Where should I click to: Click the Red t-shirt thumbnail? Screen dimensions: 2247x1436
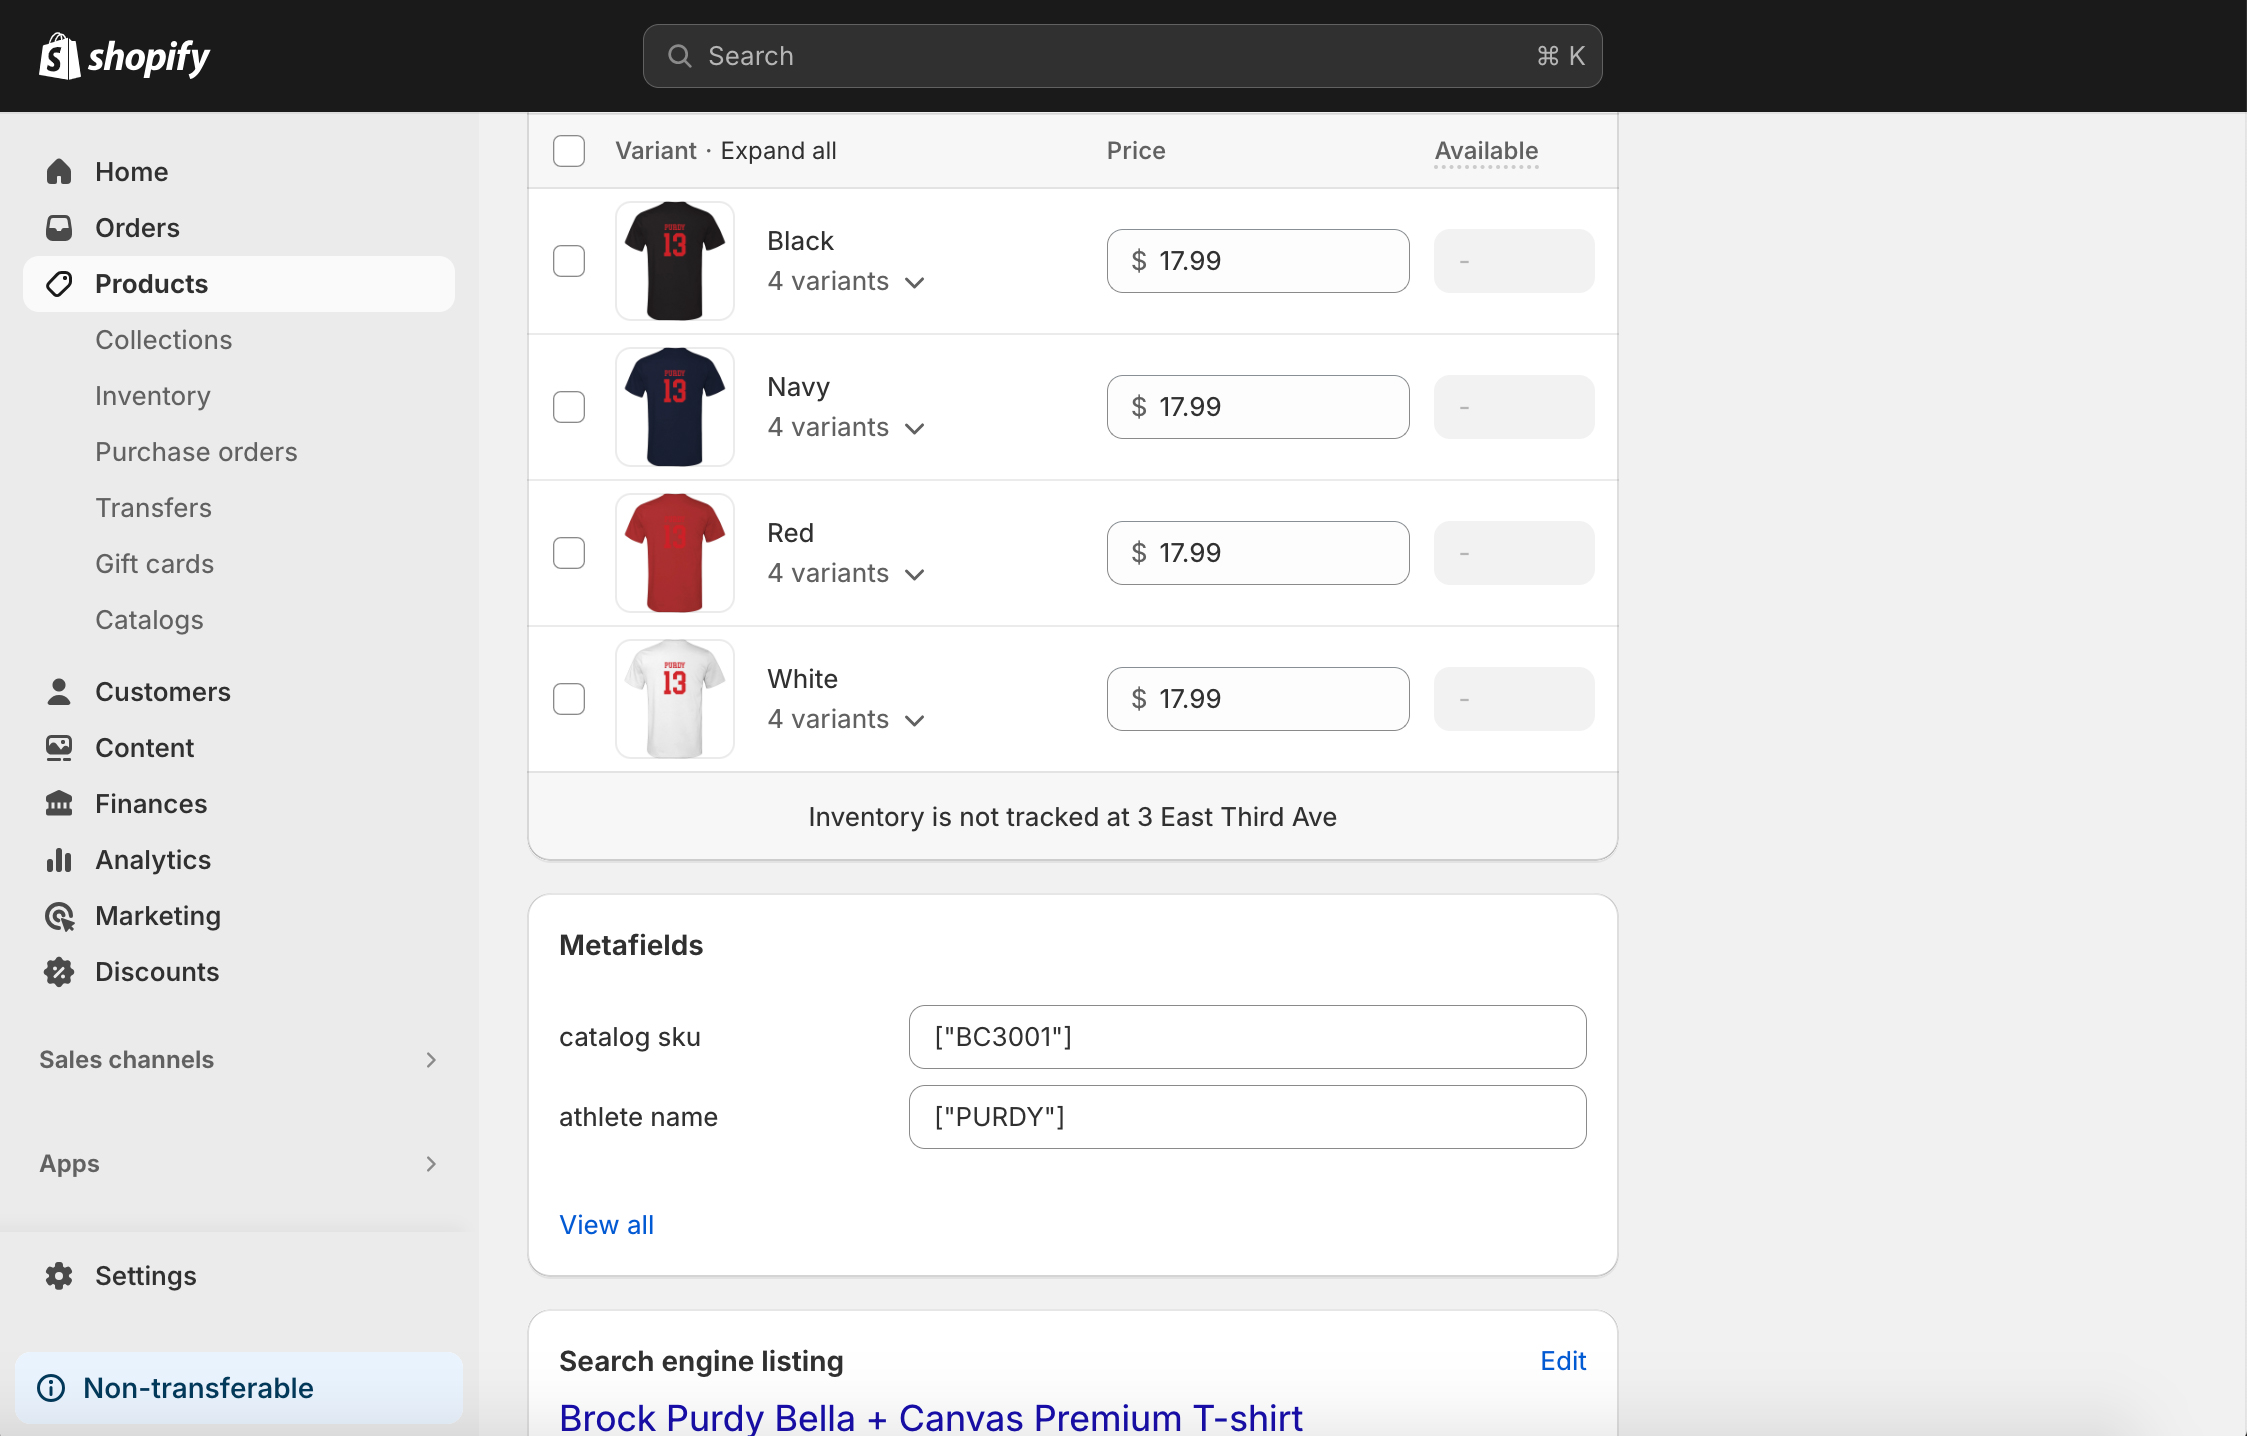pyautogui.click(x=675, y=553)
